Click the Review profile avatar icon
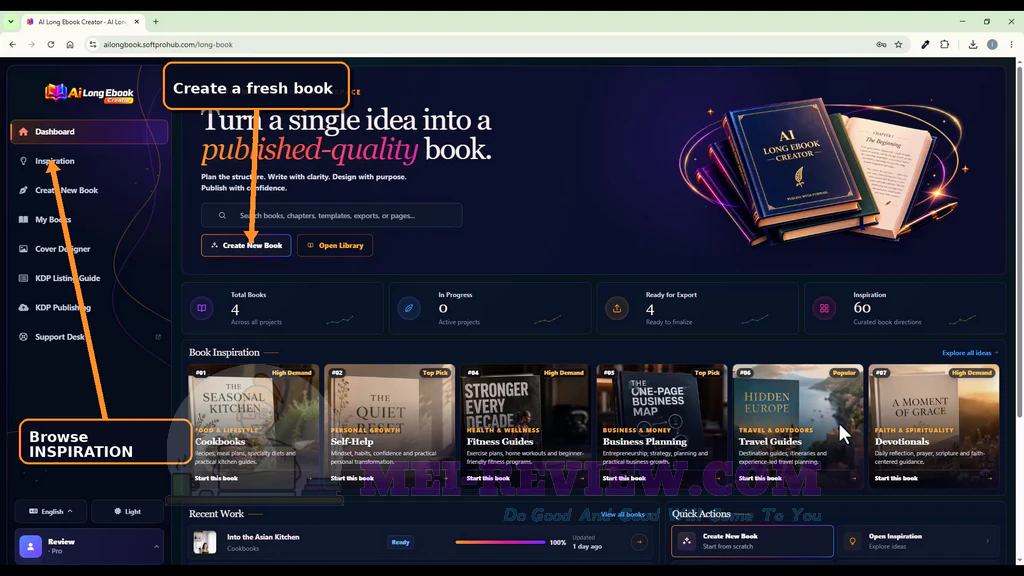 coord(31,546)
